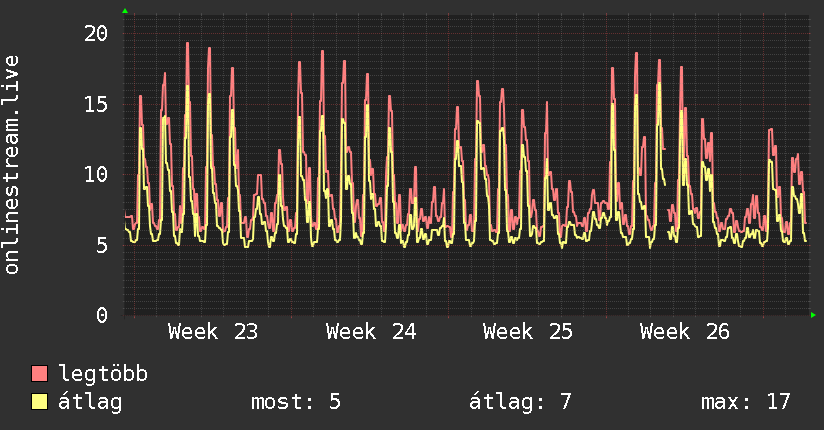
Task: Click the yellow átlag legend color swatch
Action: click(39, 402)
